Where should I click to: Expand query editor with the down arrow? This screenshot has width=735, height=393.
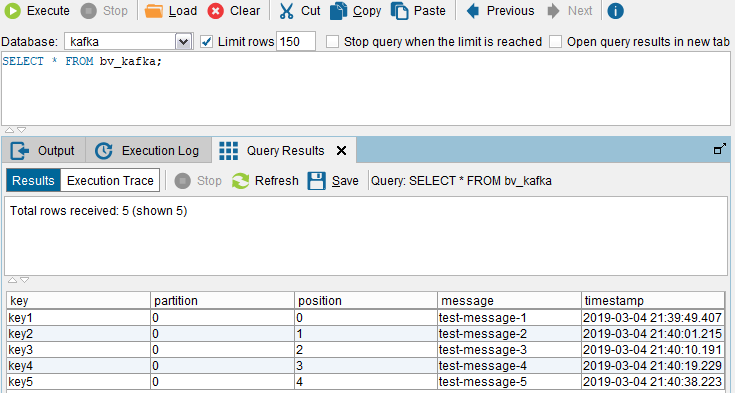pos(22,130)
